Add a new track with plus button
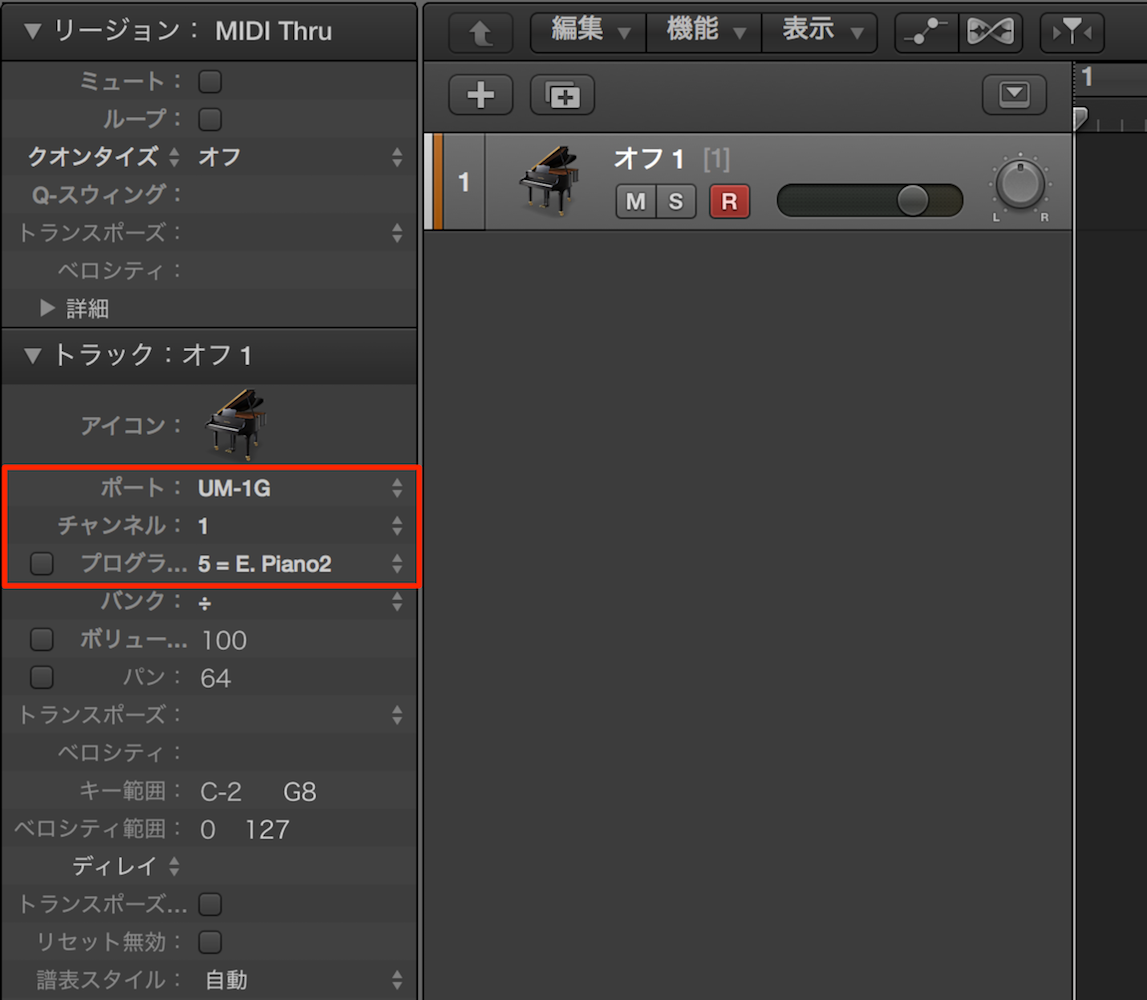1147x1000 pixels. (x=481, y=95)
